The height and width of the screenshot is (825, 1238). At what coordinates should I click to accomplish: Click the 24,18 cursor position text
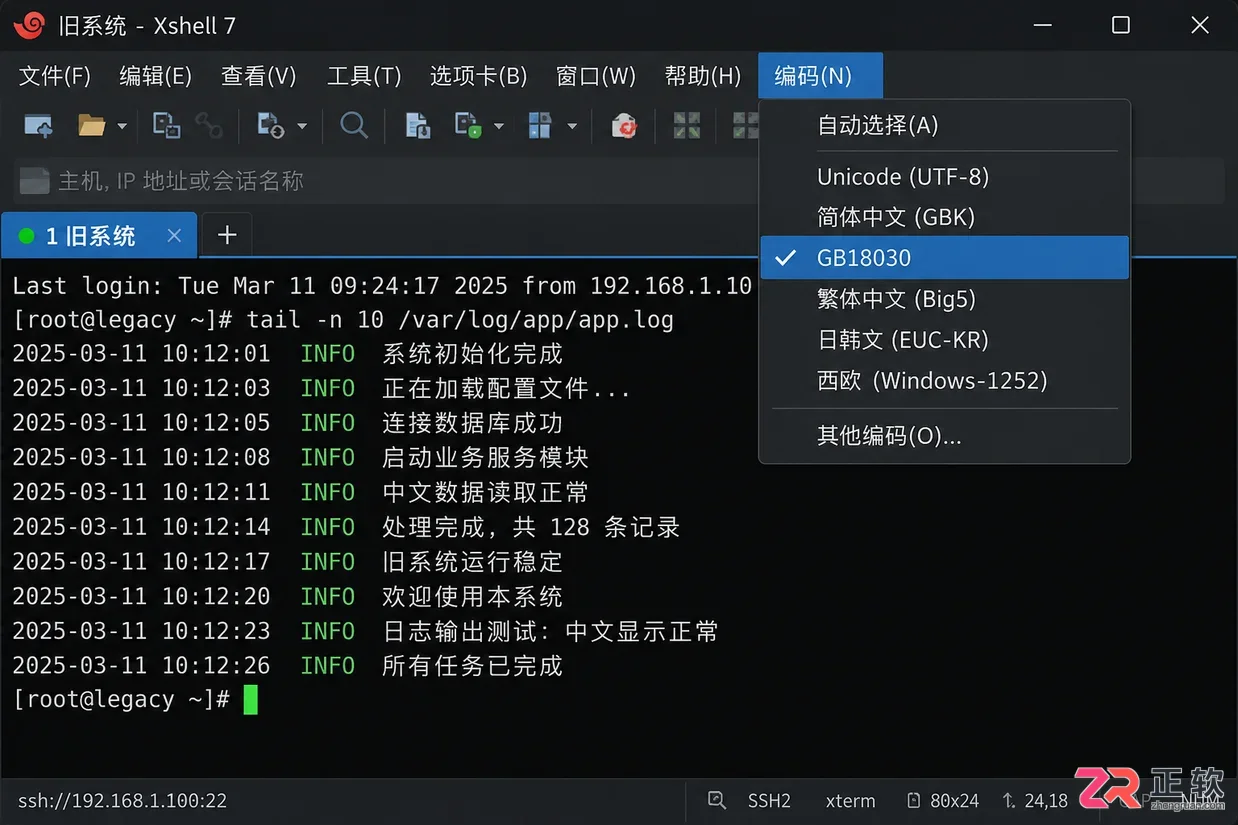pos(1046,801)
